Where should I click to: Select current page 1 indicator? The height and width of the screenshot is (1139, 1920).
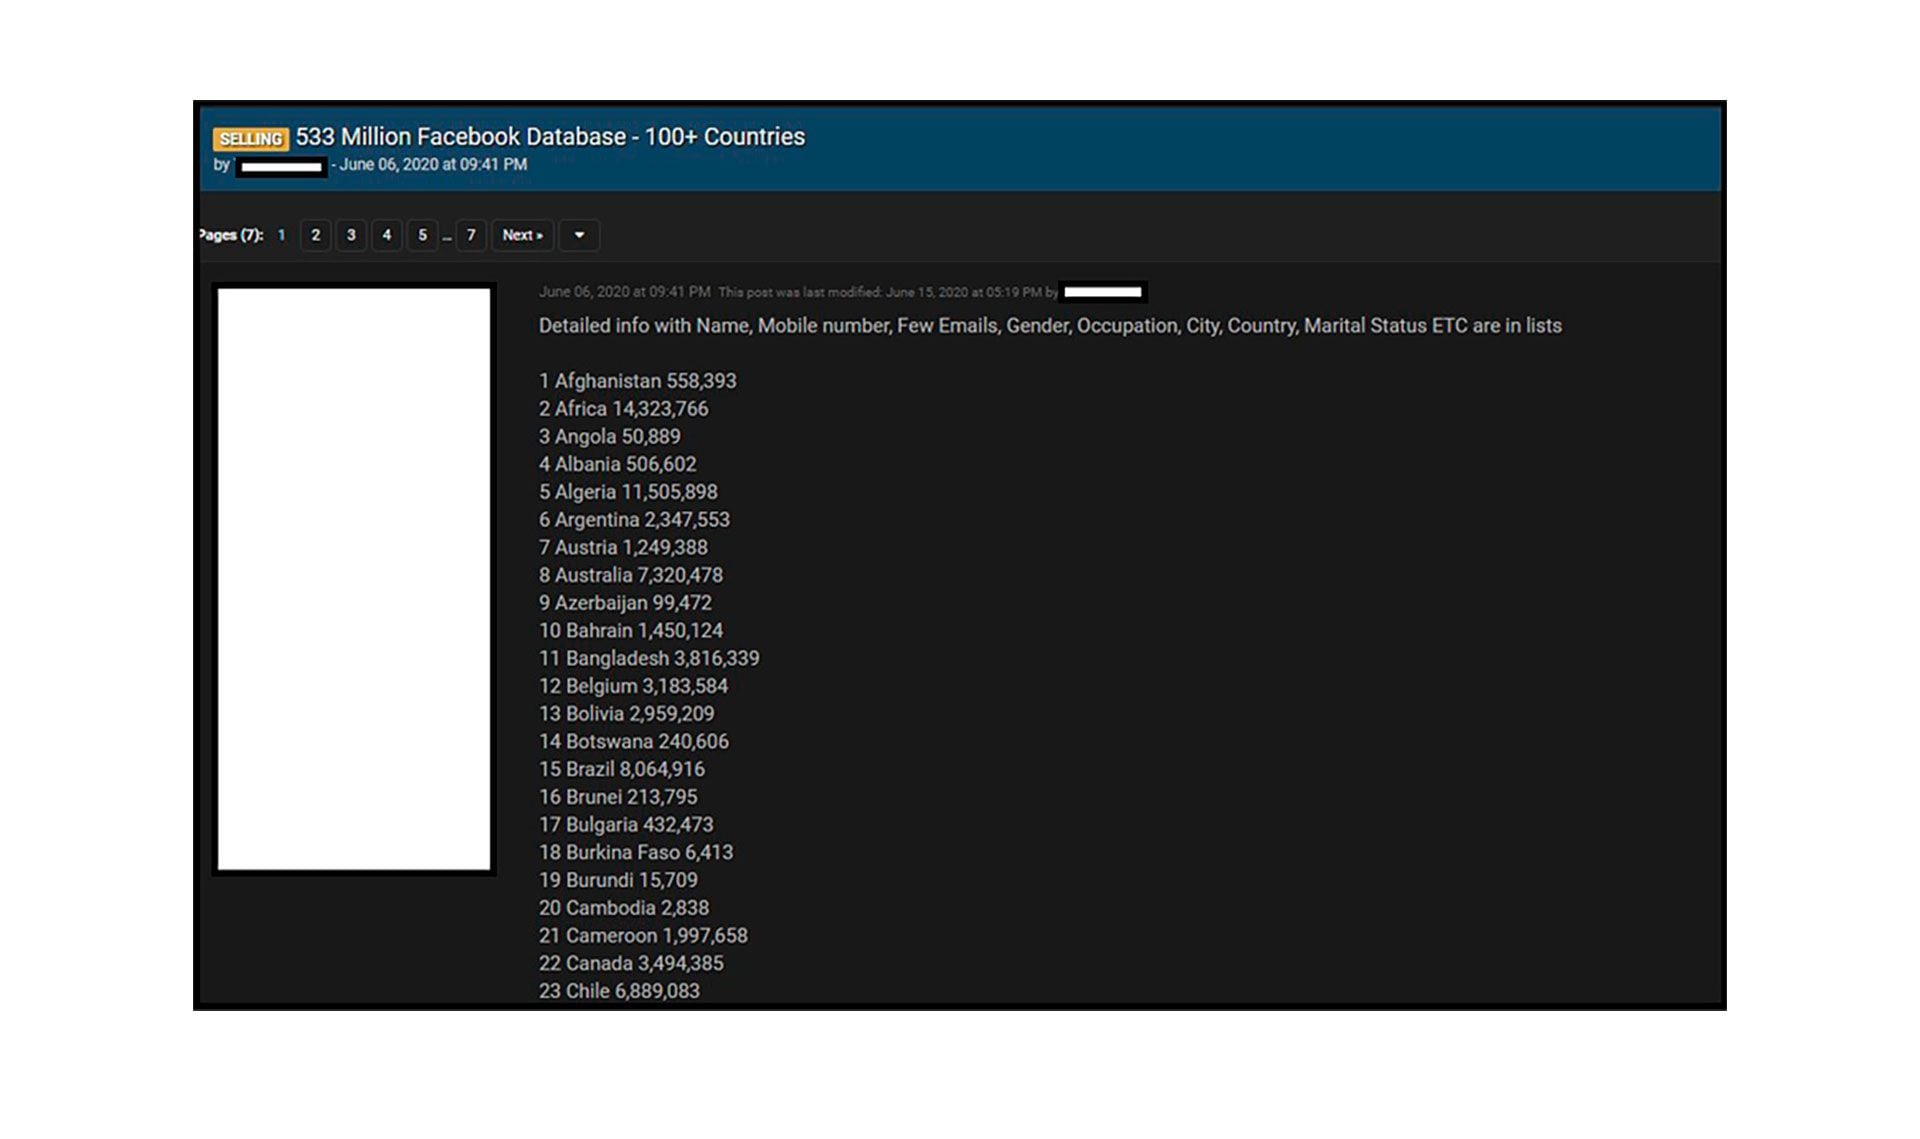pyautogui.click(x=281, y=235)
